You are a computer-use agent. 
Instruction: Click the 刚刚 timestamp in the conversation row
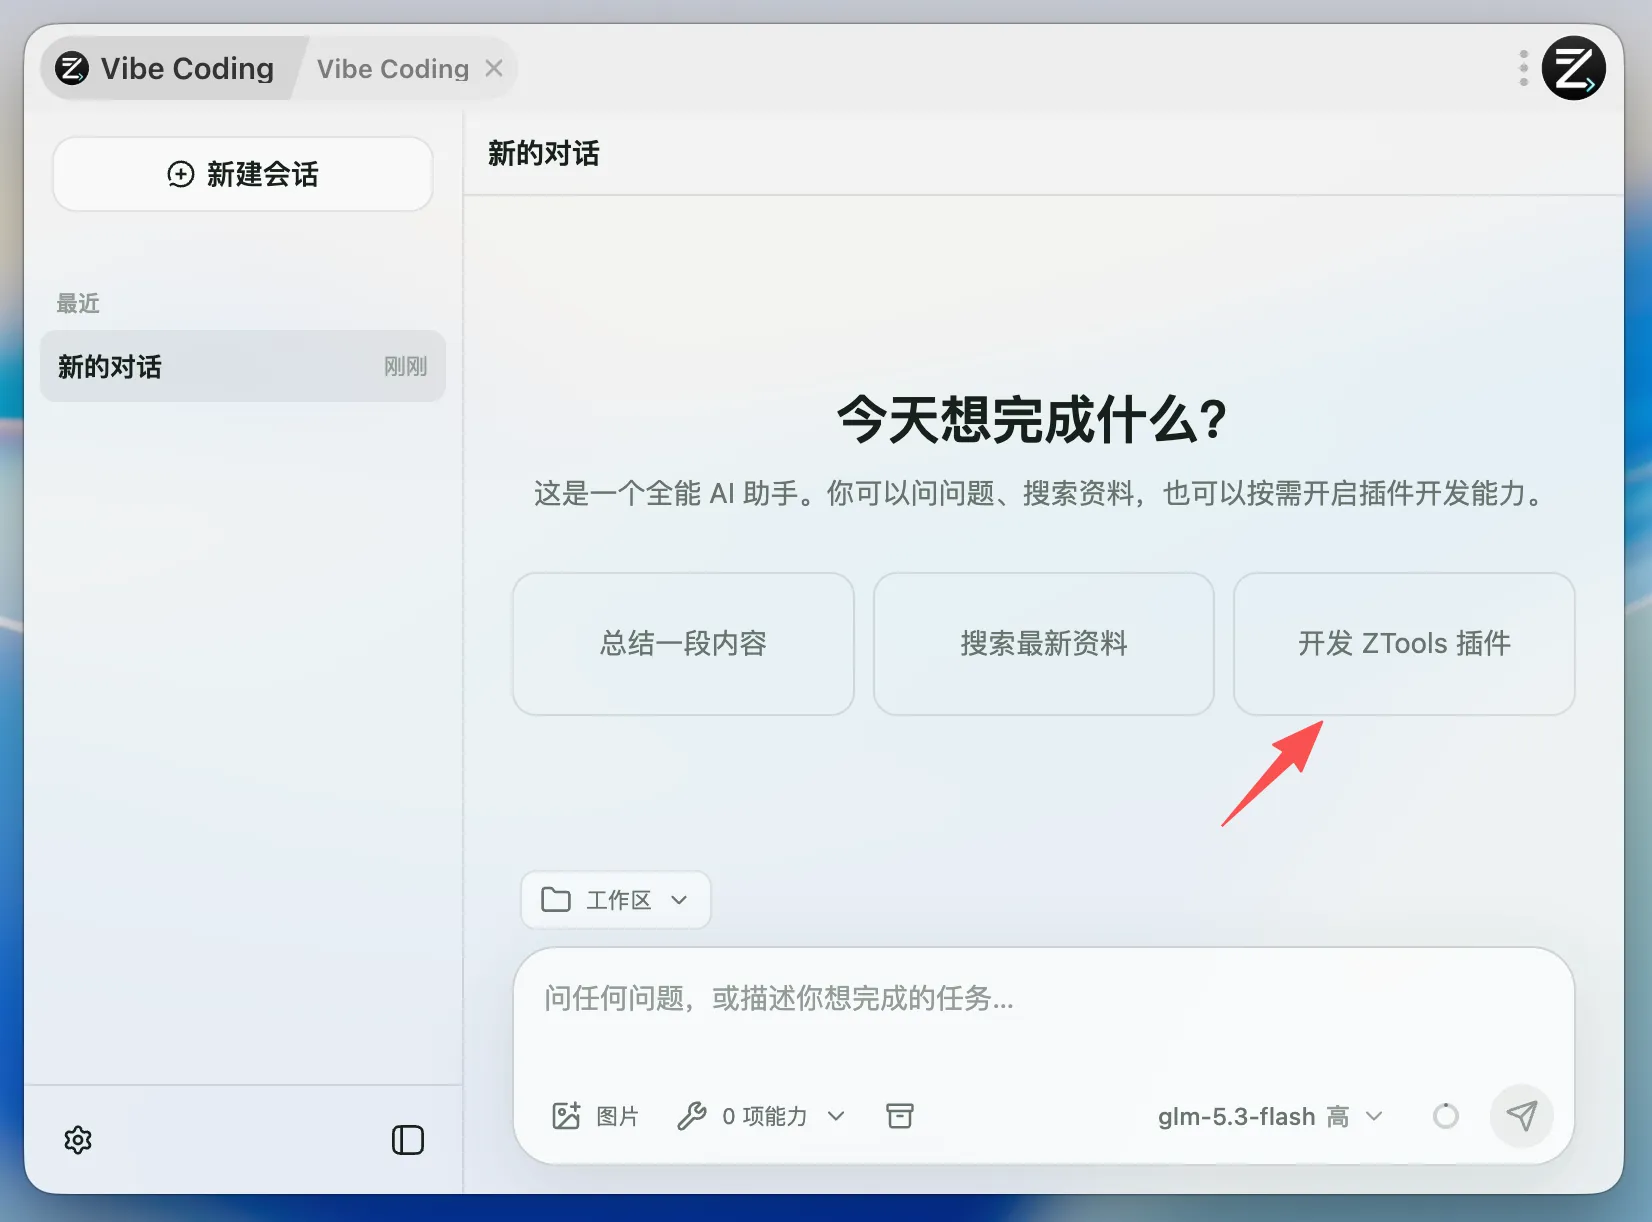pos(405,367)
